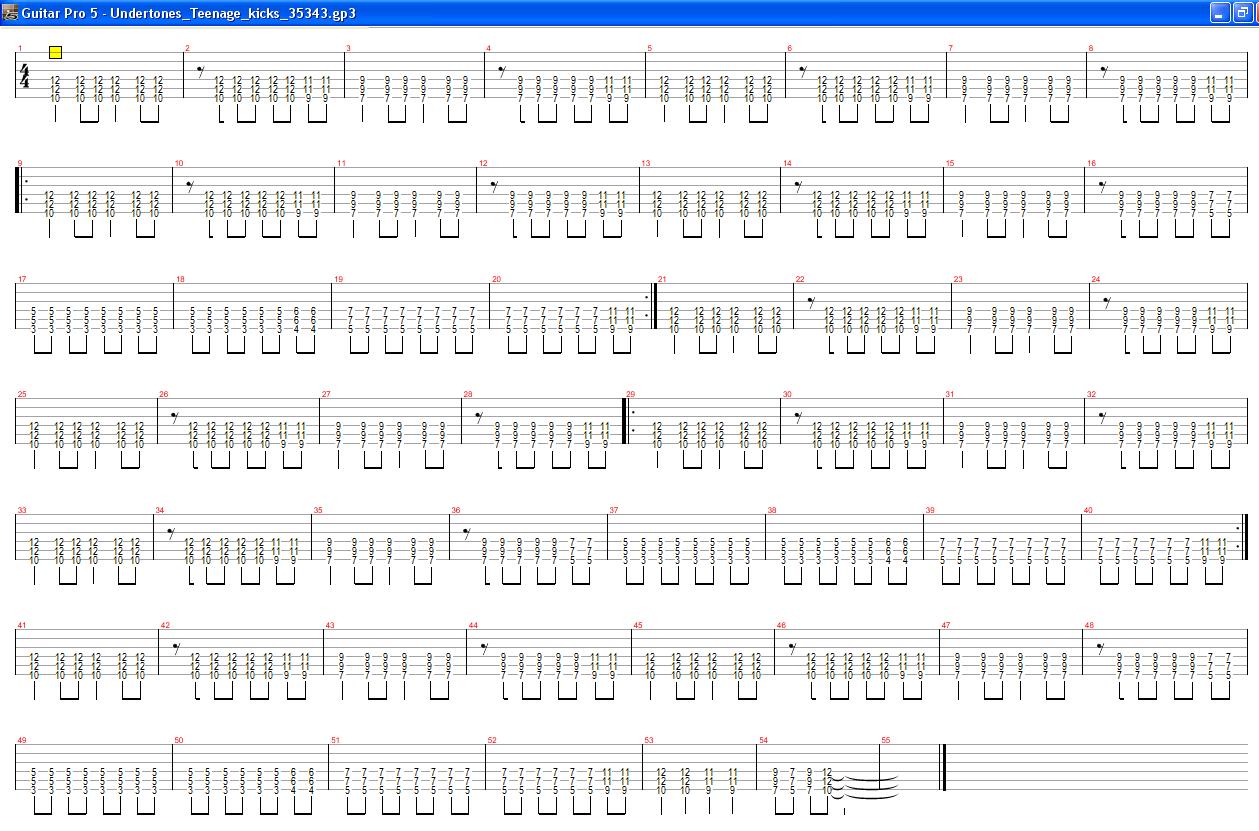This screenshot has width=1259, height=831.
Task: Click measure number 19
Action: [339, 279]
